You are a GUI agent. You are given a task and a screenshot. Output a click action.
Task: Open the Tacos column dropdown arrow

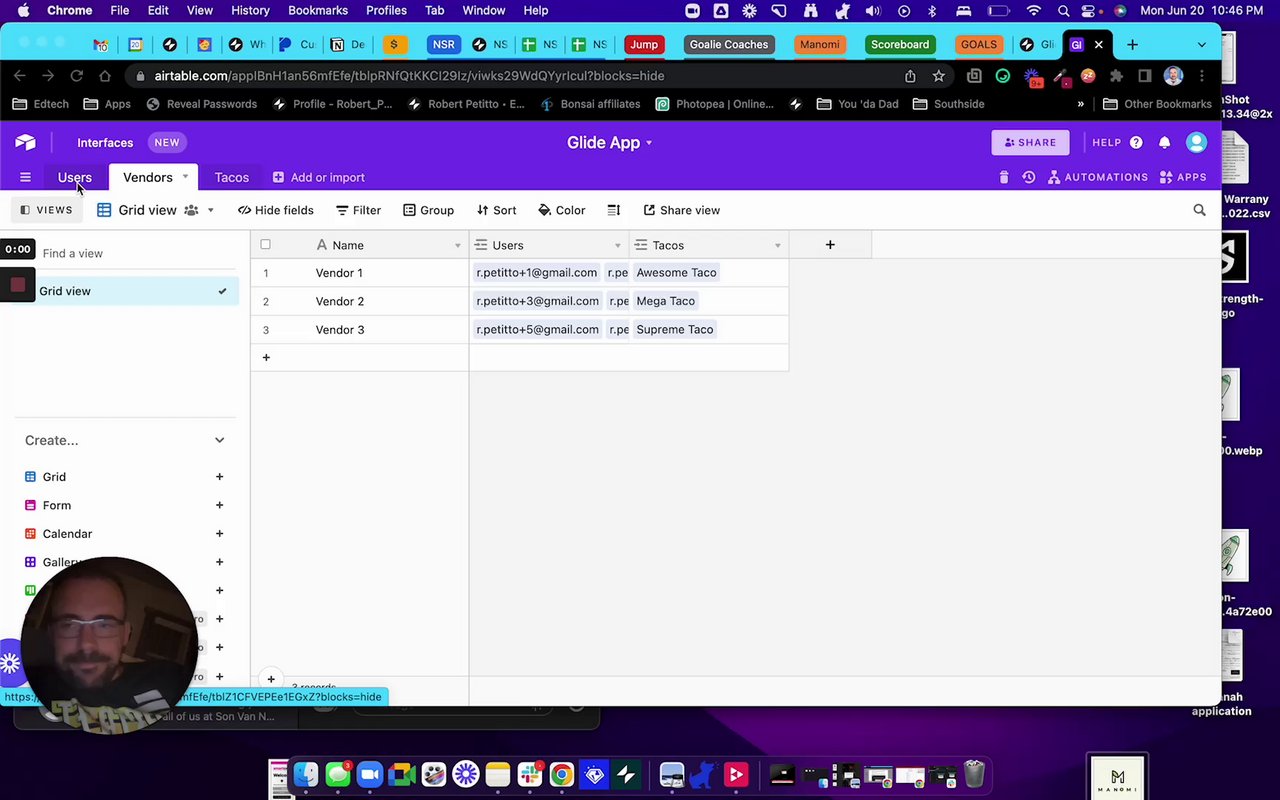778,245
